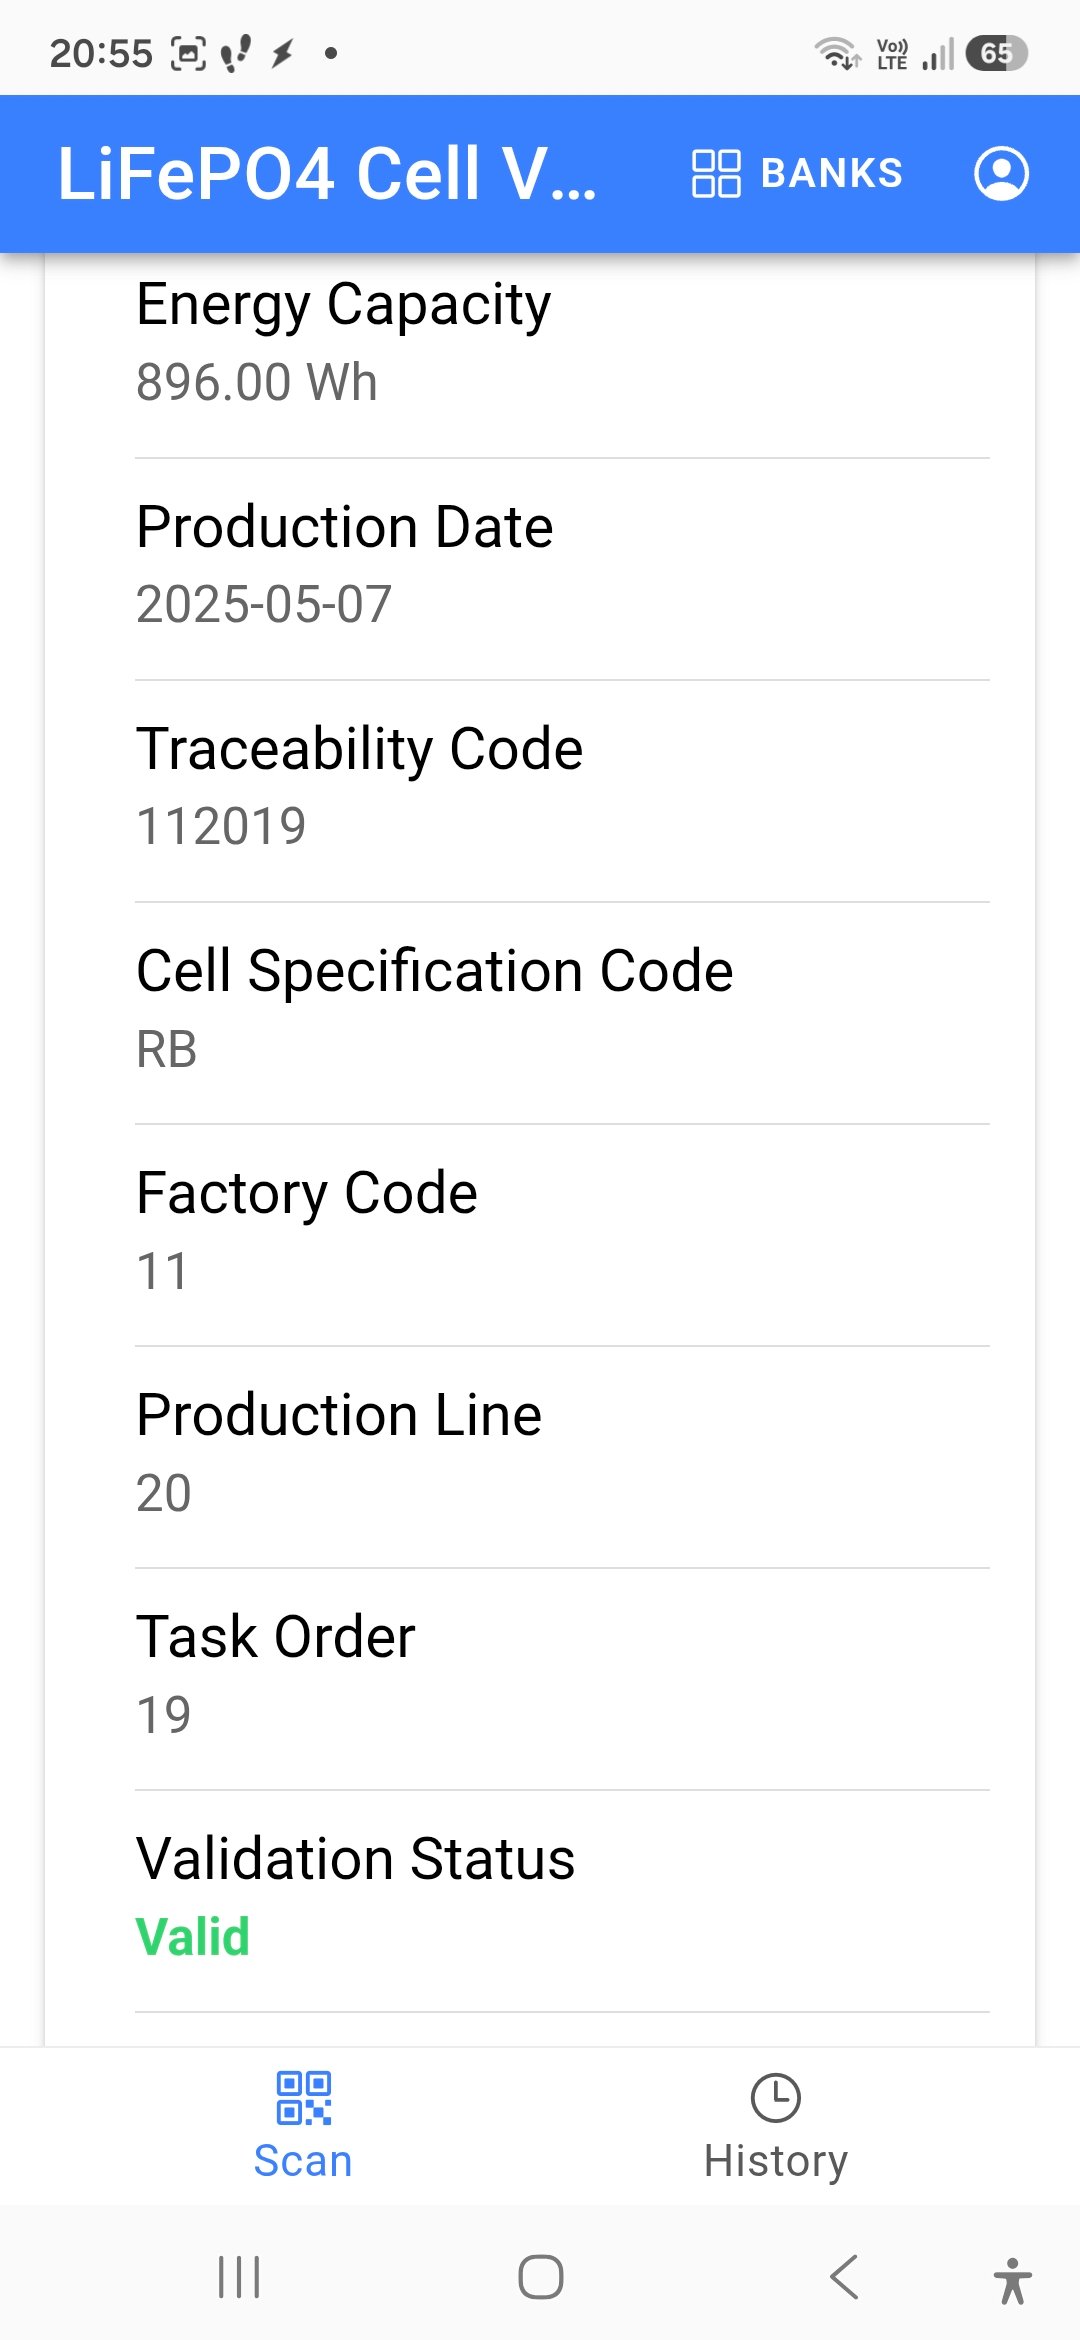Select the Traceability Code value 112019
Screen dimensions: 1080x2340
point(221,826)
